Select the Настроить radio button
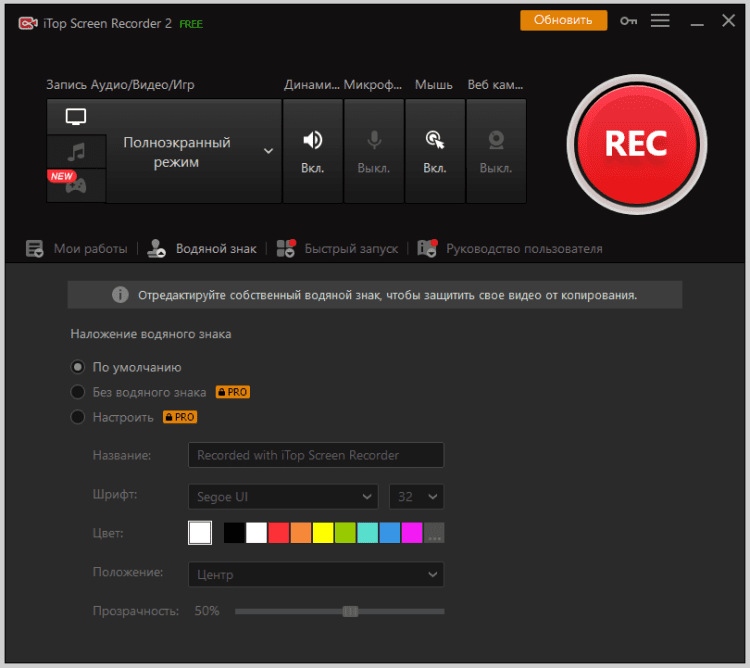The height and width of the screenshot is (668, 750). click(x=77, y=417)
